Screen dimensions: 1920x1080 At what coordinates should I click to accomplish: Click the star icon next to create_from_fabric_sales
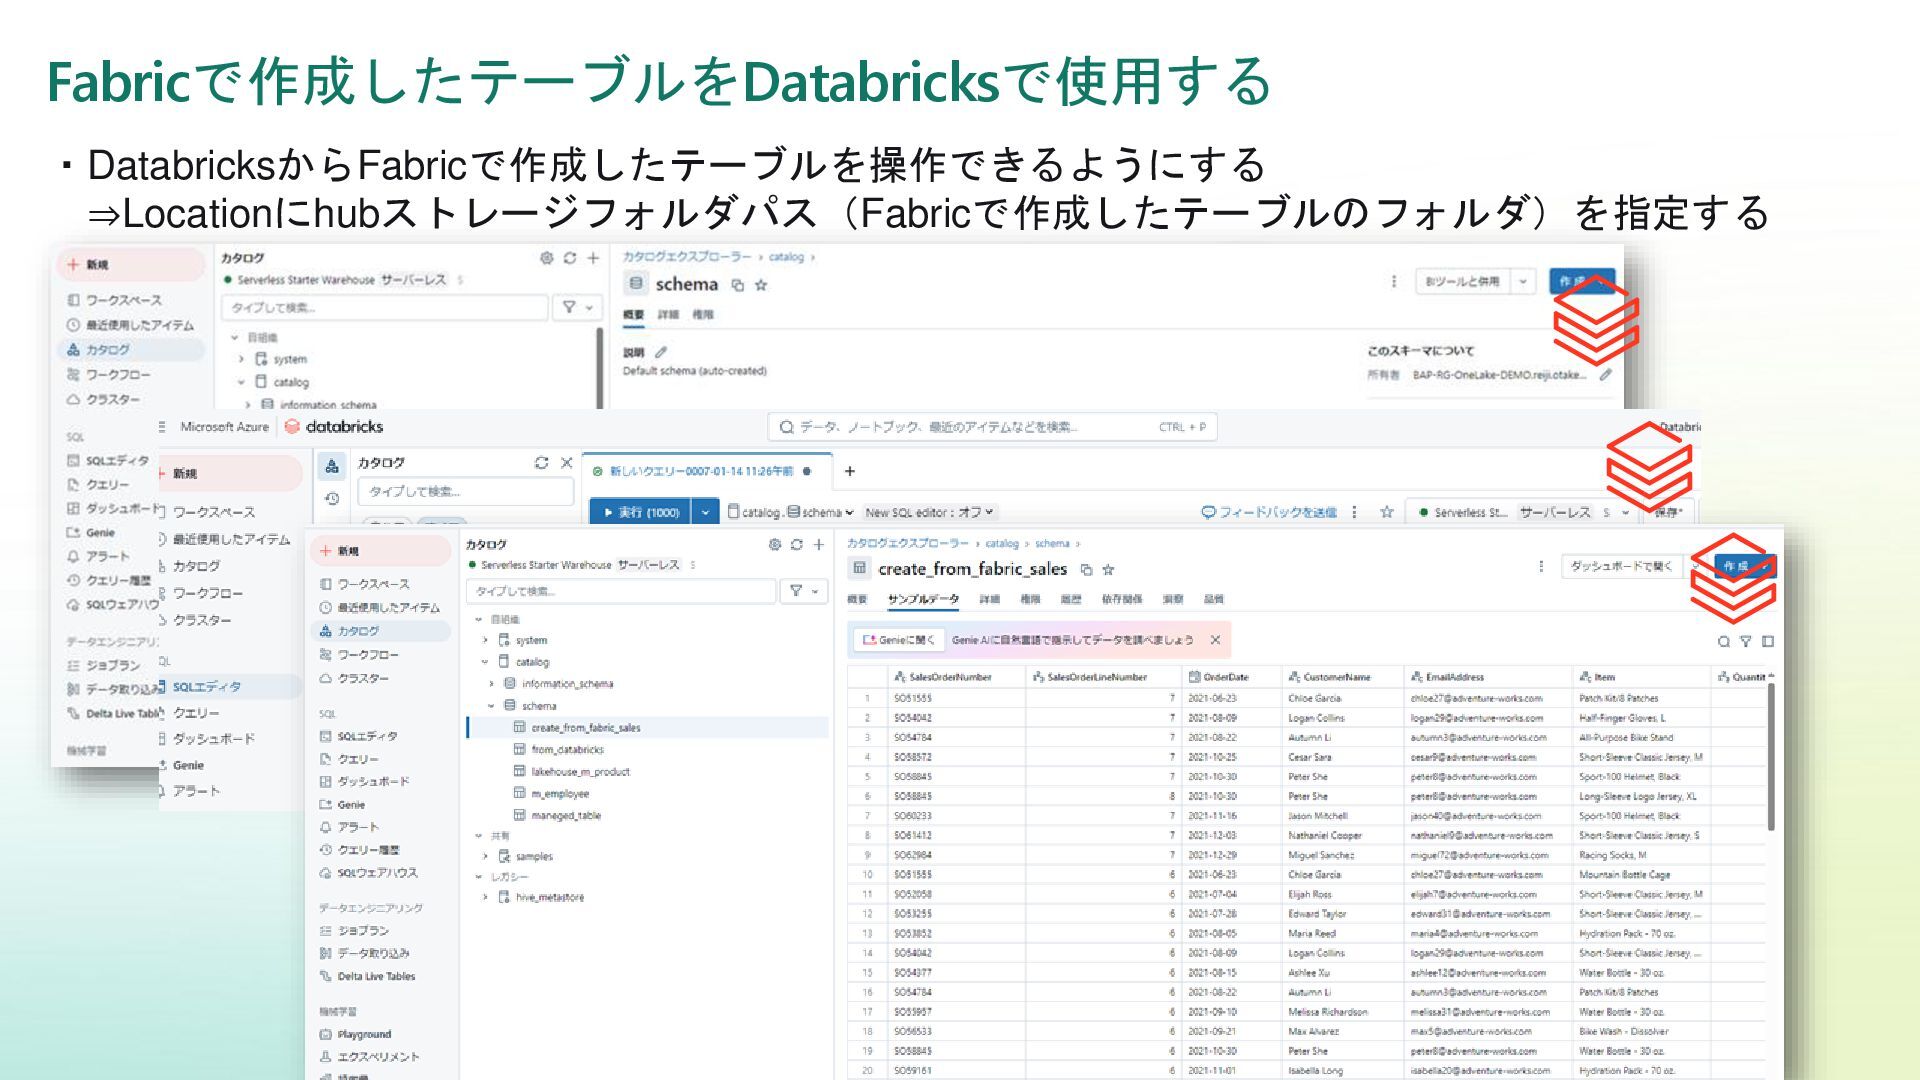[1108, 570]
